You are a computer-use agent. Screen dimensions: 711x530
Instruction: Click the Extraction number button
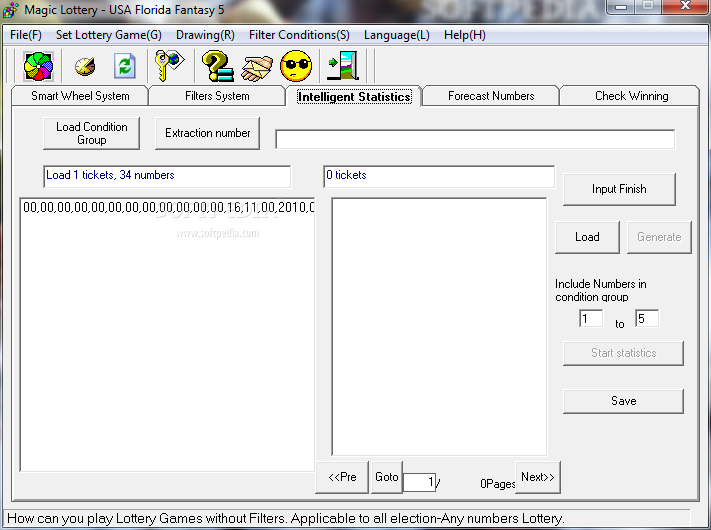pos(208,133)
